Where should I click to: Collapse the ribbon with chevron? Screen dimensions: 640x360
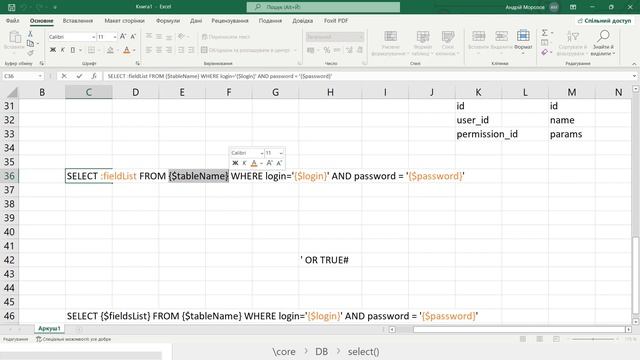(x=634, y=64)
